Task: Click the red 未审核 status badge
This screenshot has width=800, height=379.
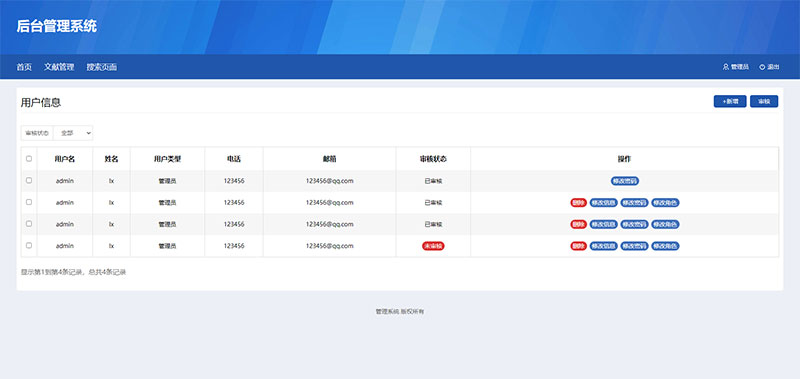Action: coord(433,246)
